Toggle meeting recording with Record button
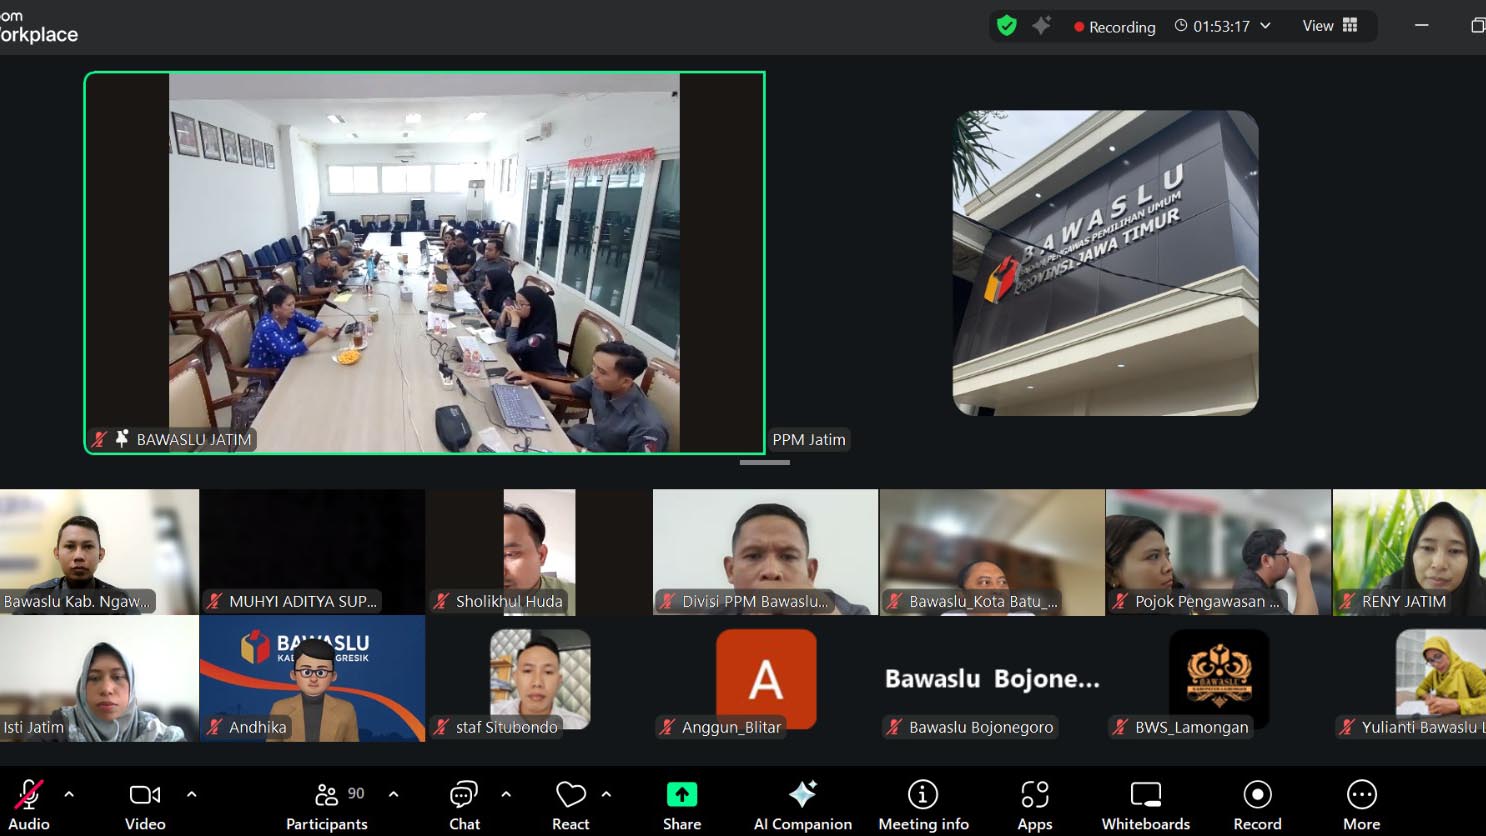The width and height of the screenshot is (1486, 836). 1257,805
